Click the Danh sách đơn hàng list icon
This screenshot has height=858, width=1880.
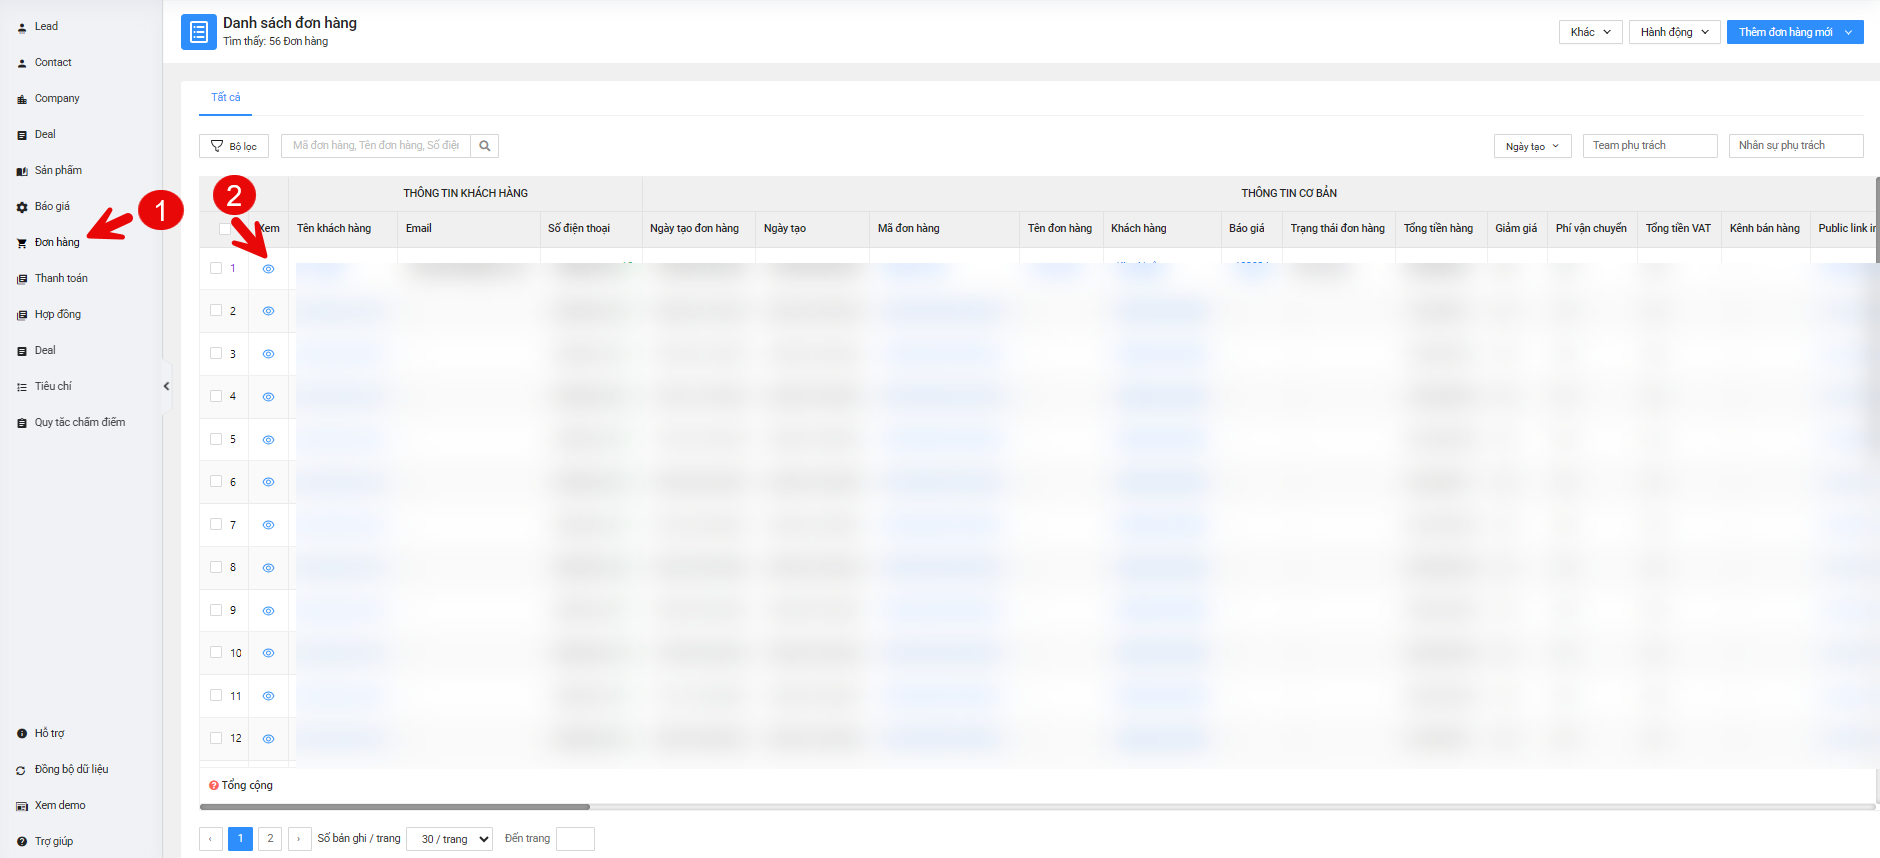click(x=198, y=32)
